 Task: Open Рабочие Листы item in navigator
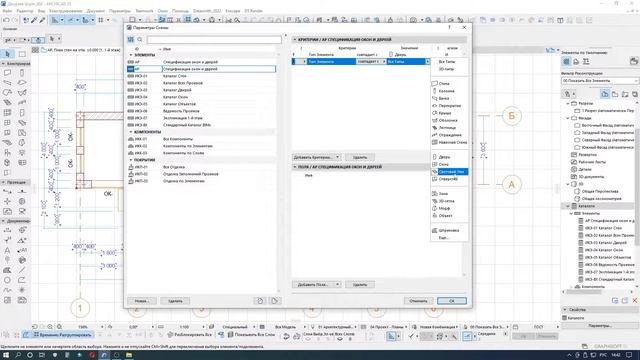click(x=591, y=162)
